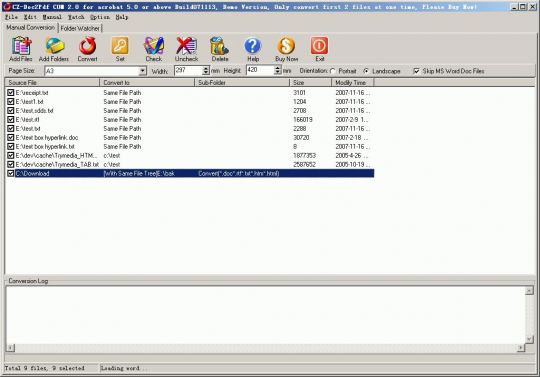Click the Height spinner arrows
The image size is (540, 377).
(x=278, y=70)
